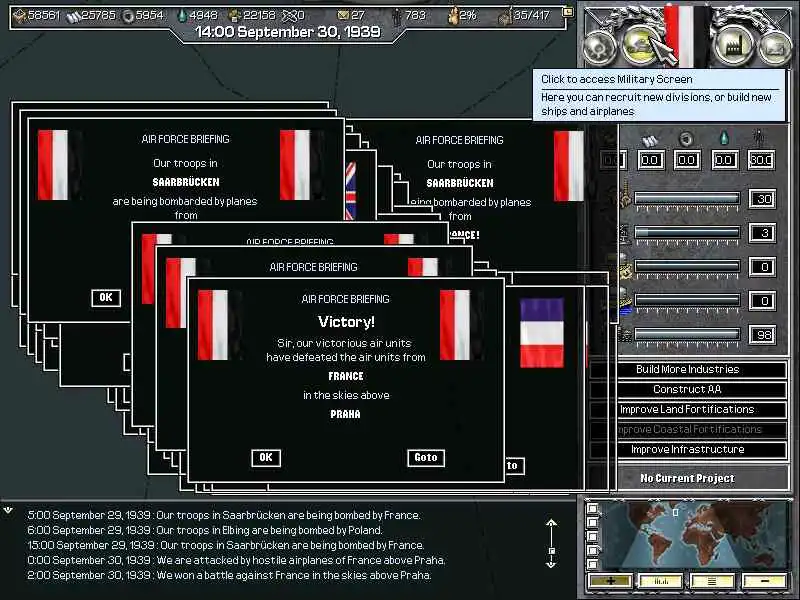Click the zoom-in plus button under minimap
This screenshot has height=600, width=800.
point(610,581)
